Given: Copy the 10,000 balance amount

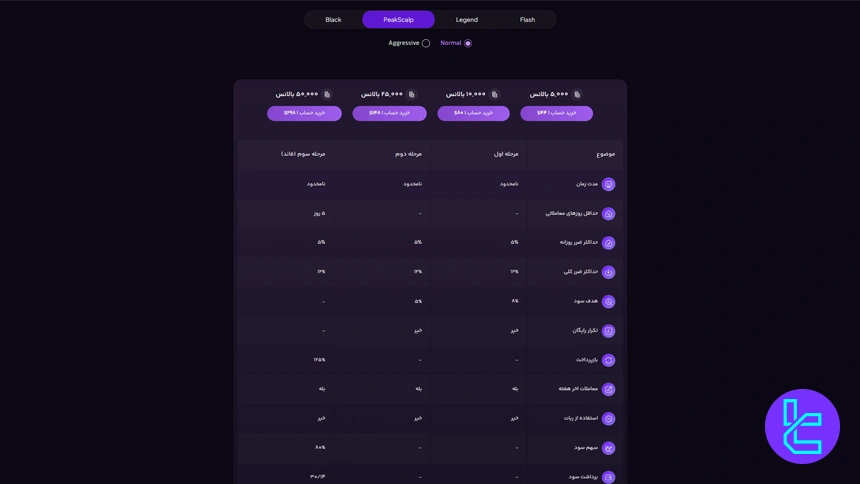Looking at the screenshot, I should tap(494, 95).
